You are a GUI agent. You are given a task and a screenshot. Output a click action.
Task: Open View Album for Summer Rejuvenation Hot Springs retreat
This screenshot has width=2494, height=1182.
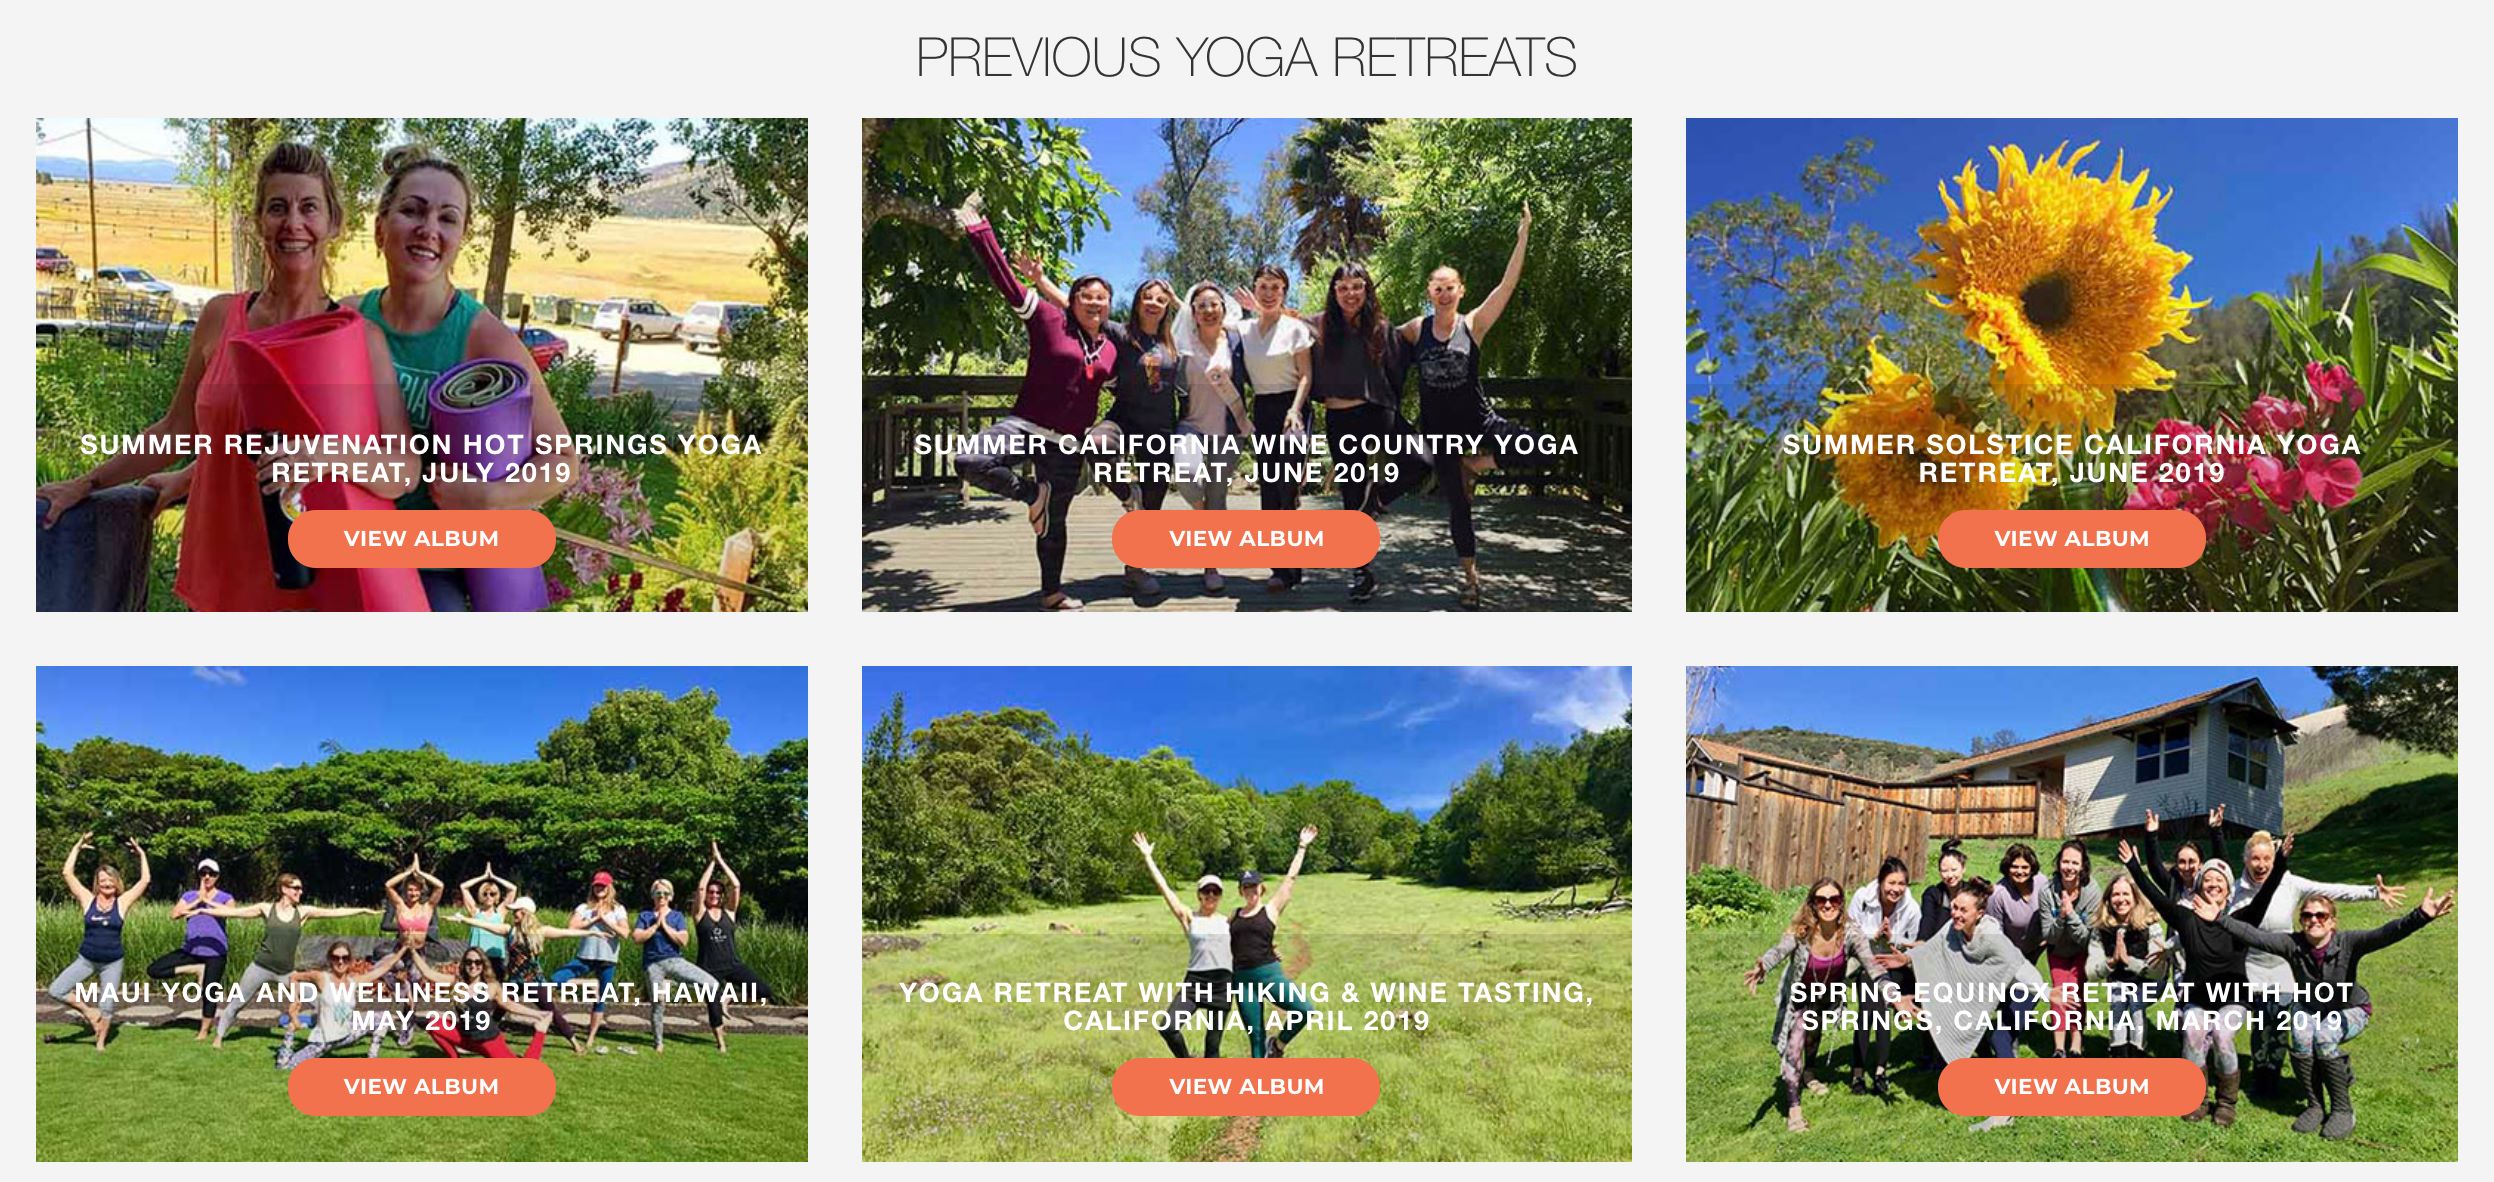click(421, 539)
